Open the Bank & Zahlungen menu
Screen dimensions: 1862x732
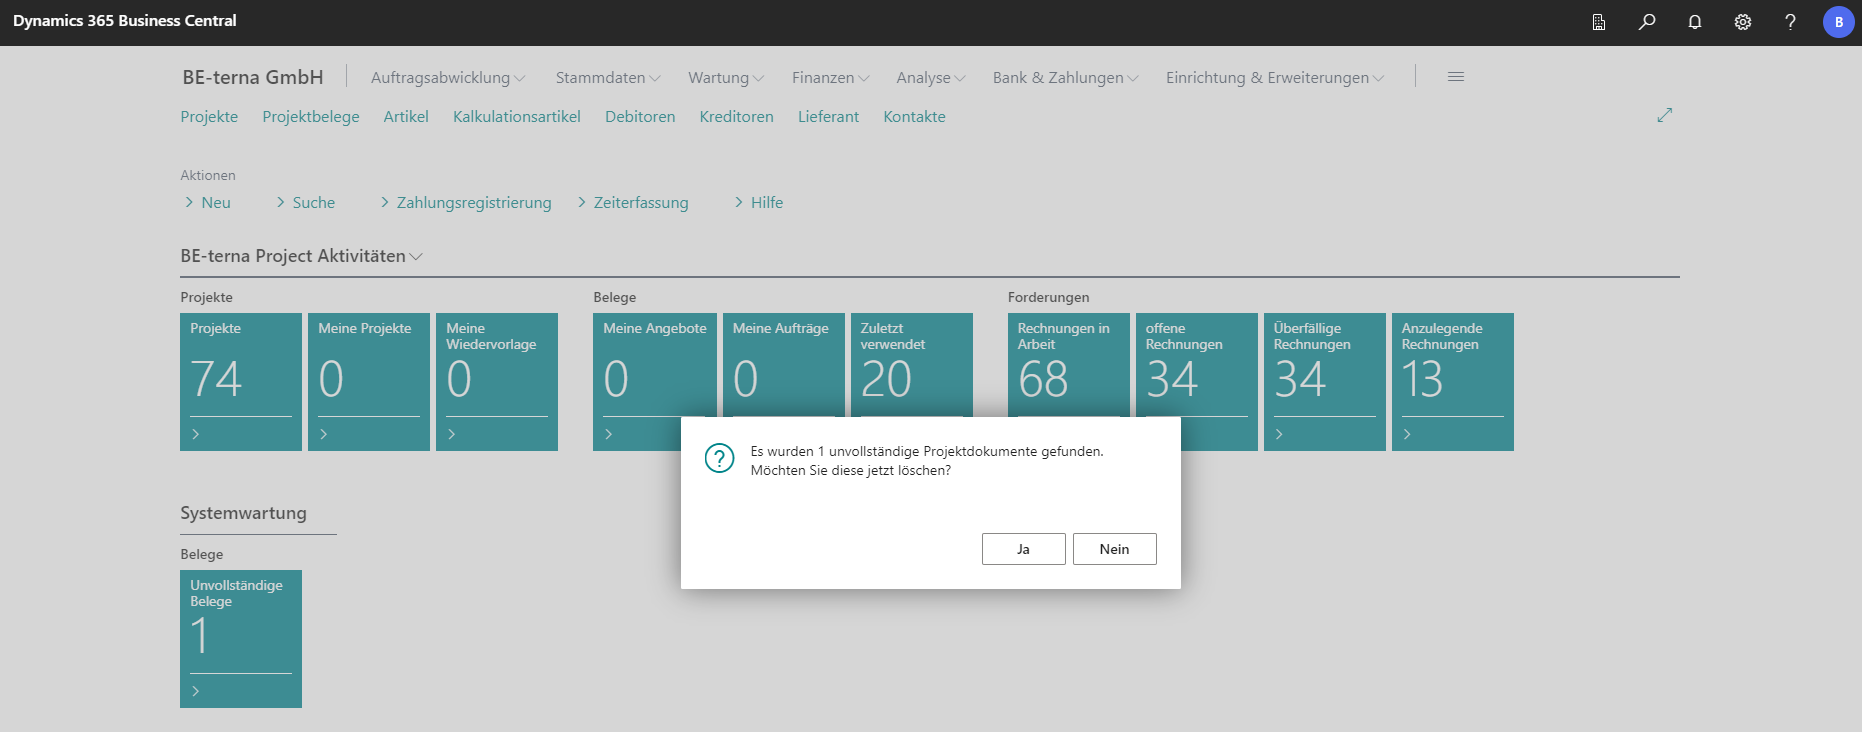point(1065,78)
